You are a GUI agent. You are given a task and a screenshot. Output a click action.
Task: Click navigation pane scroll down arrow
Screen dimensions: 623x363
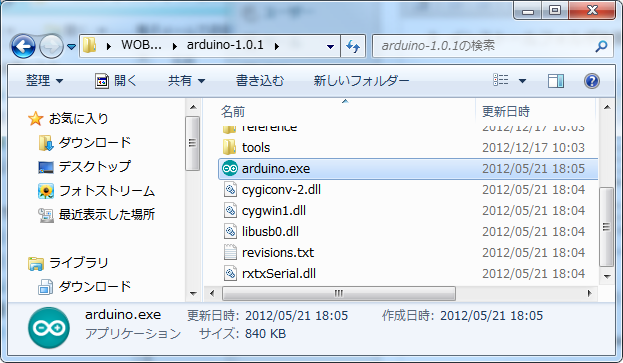coord(193,294)
